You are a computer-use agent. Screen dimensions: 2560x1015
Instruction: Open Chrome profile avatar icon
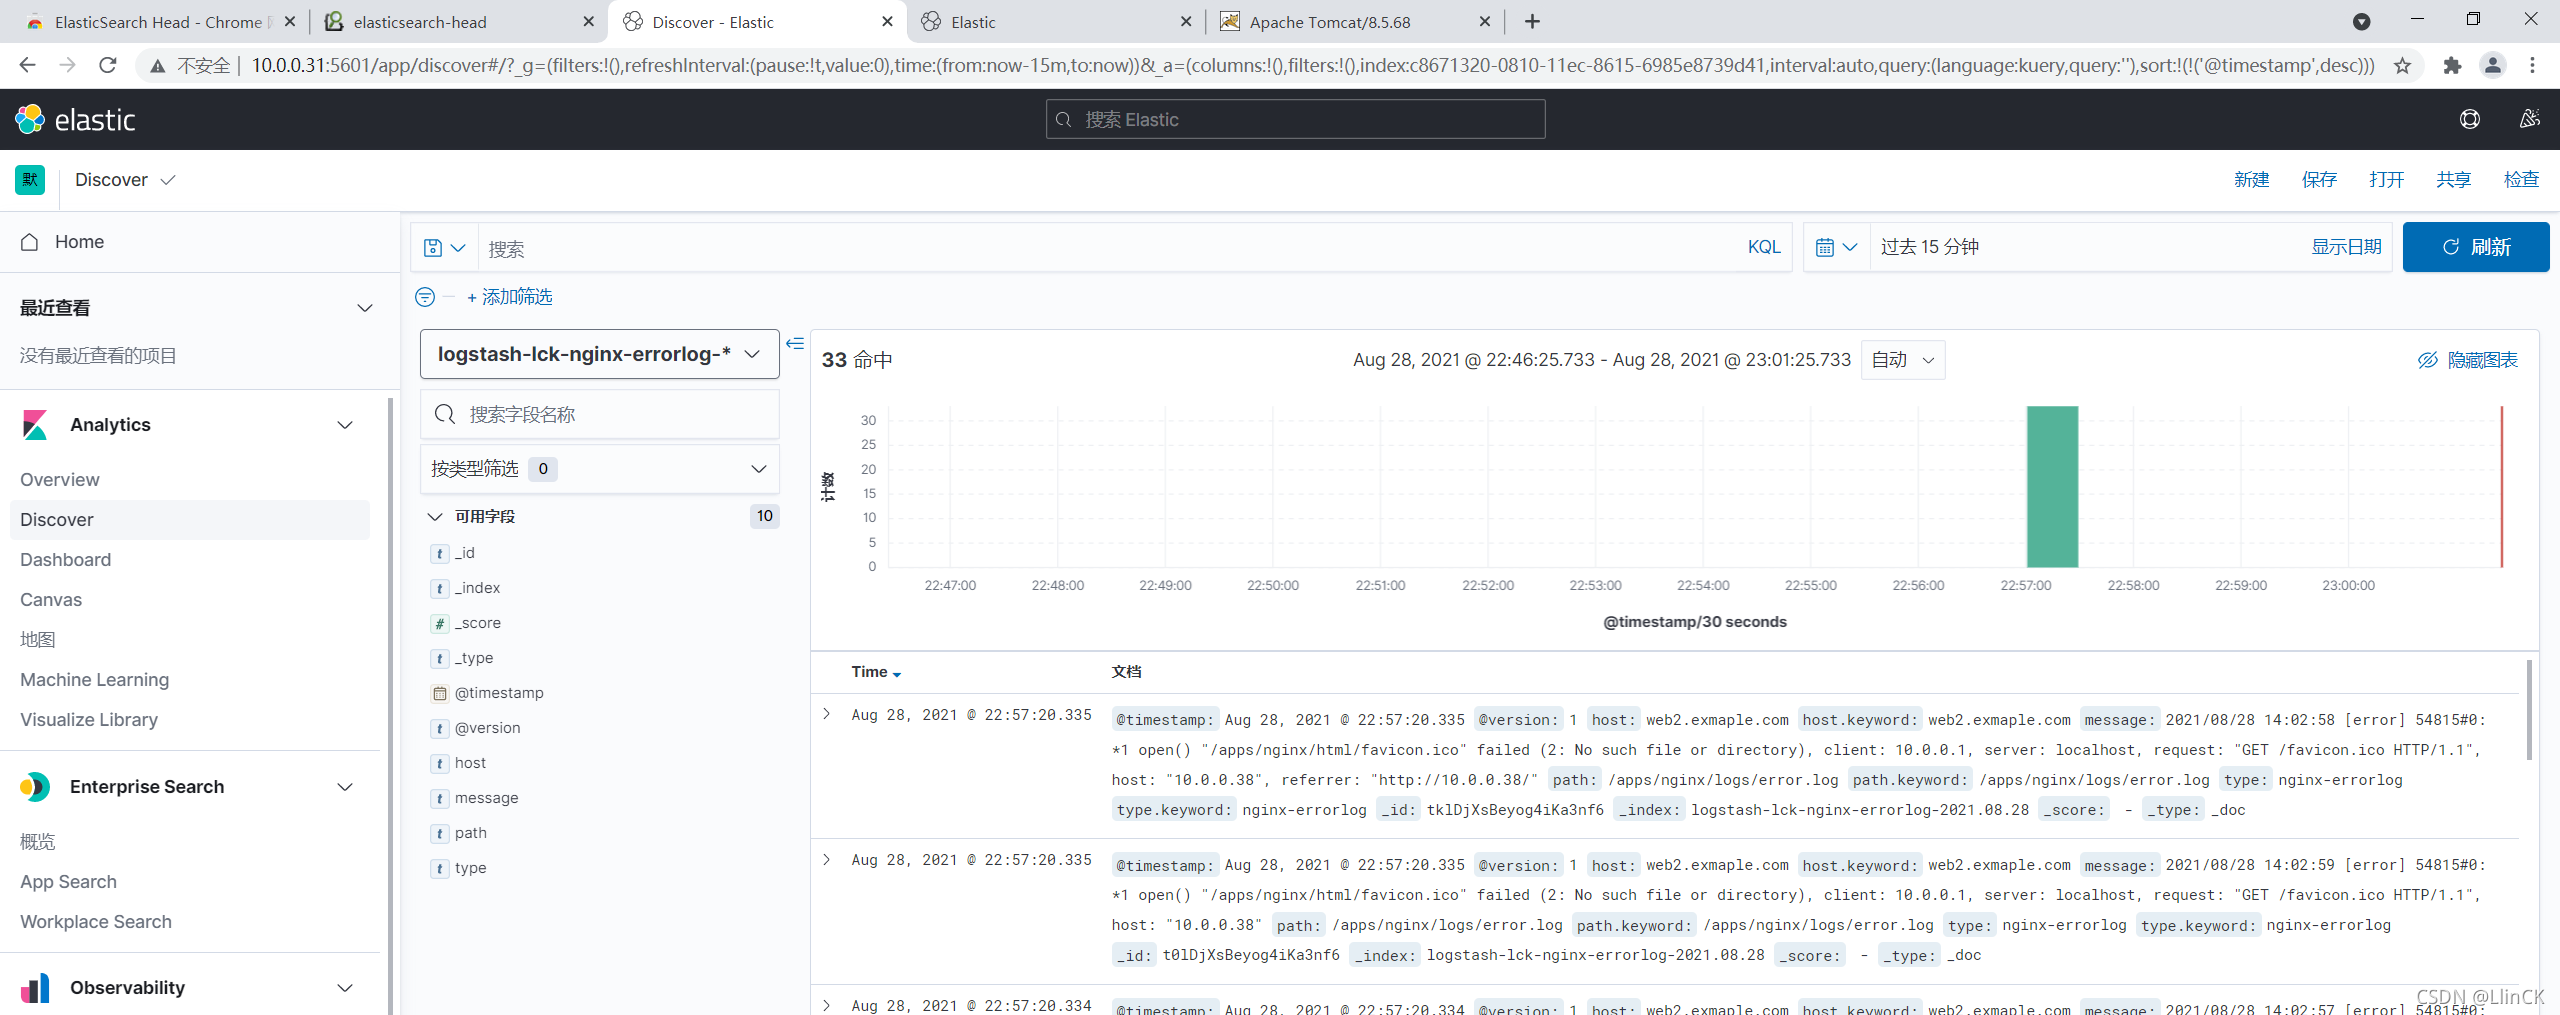point(2492,65)
